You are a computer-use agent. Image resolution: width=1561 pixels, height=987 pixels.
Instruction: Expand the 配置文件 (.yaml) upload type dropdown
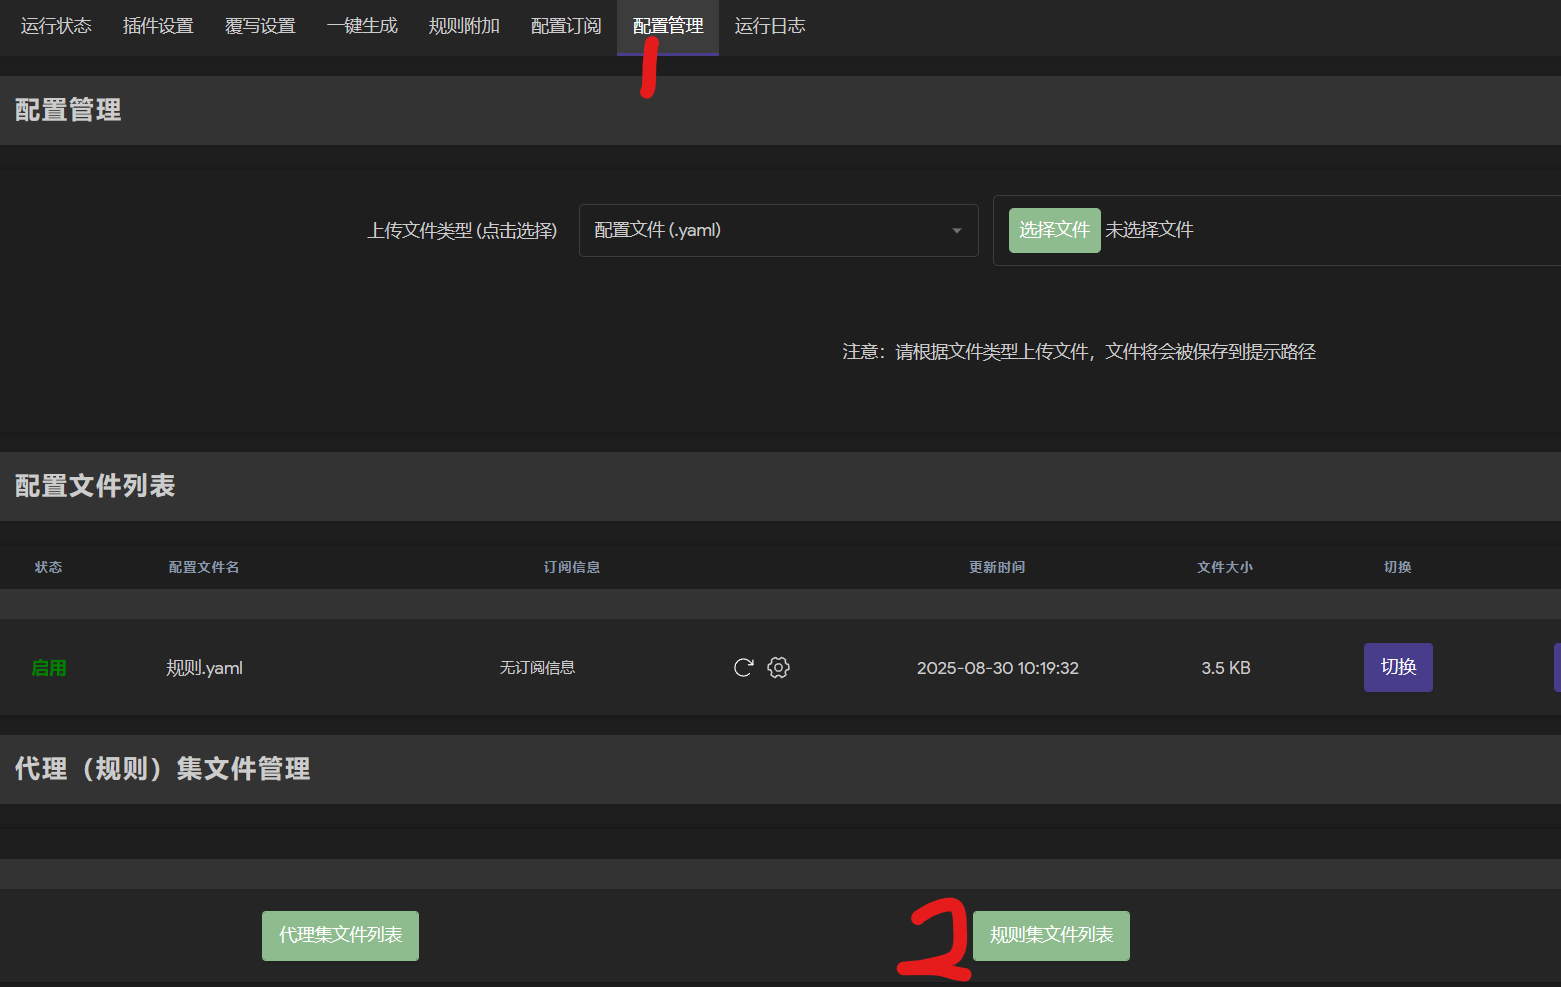(x=778, y=231)
